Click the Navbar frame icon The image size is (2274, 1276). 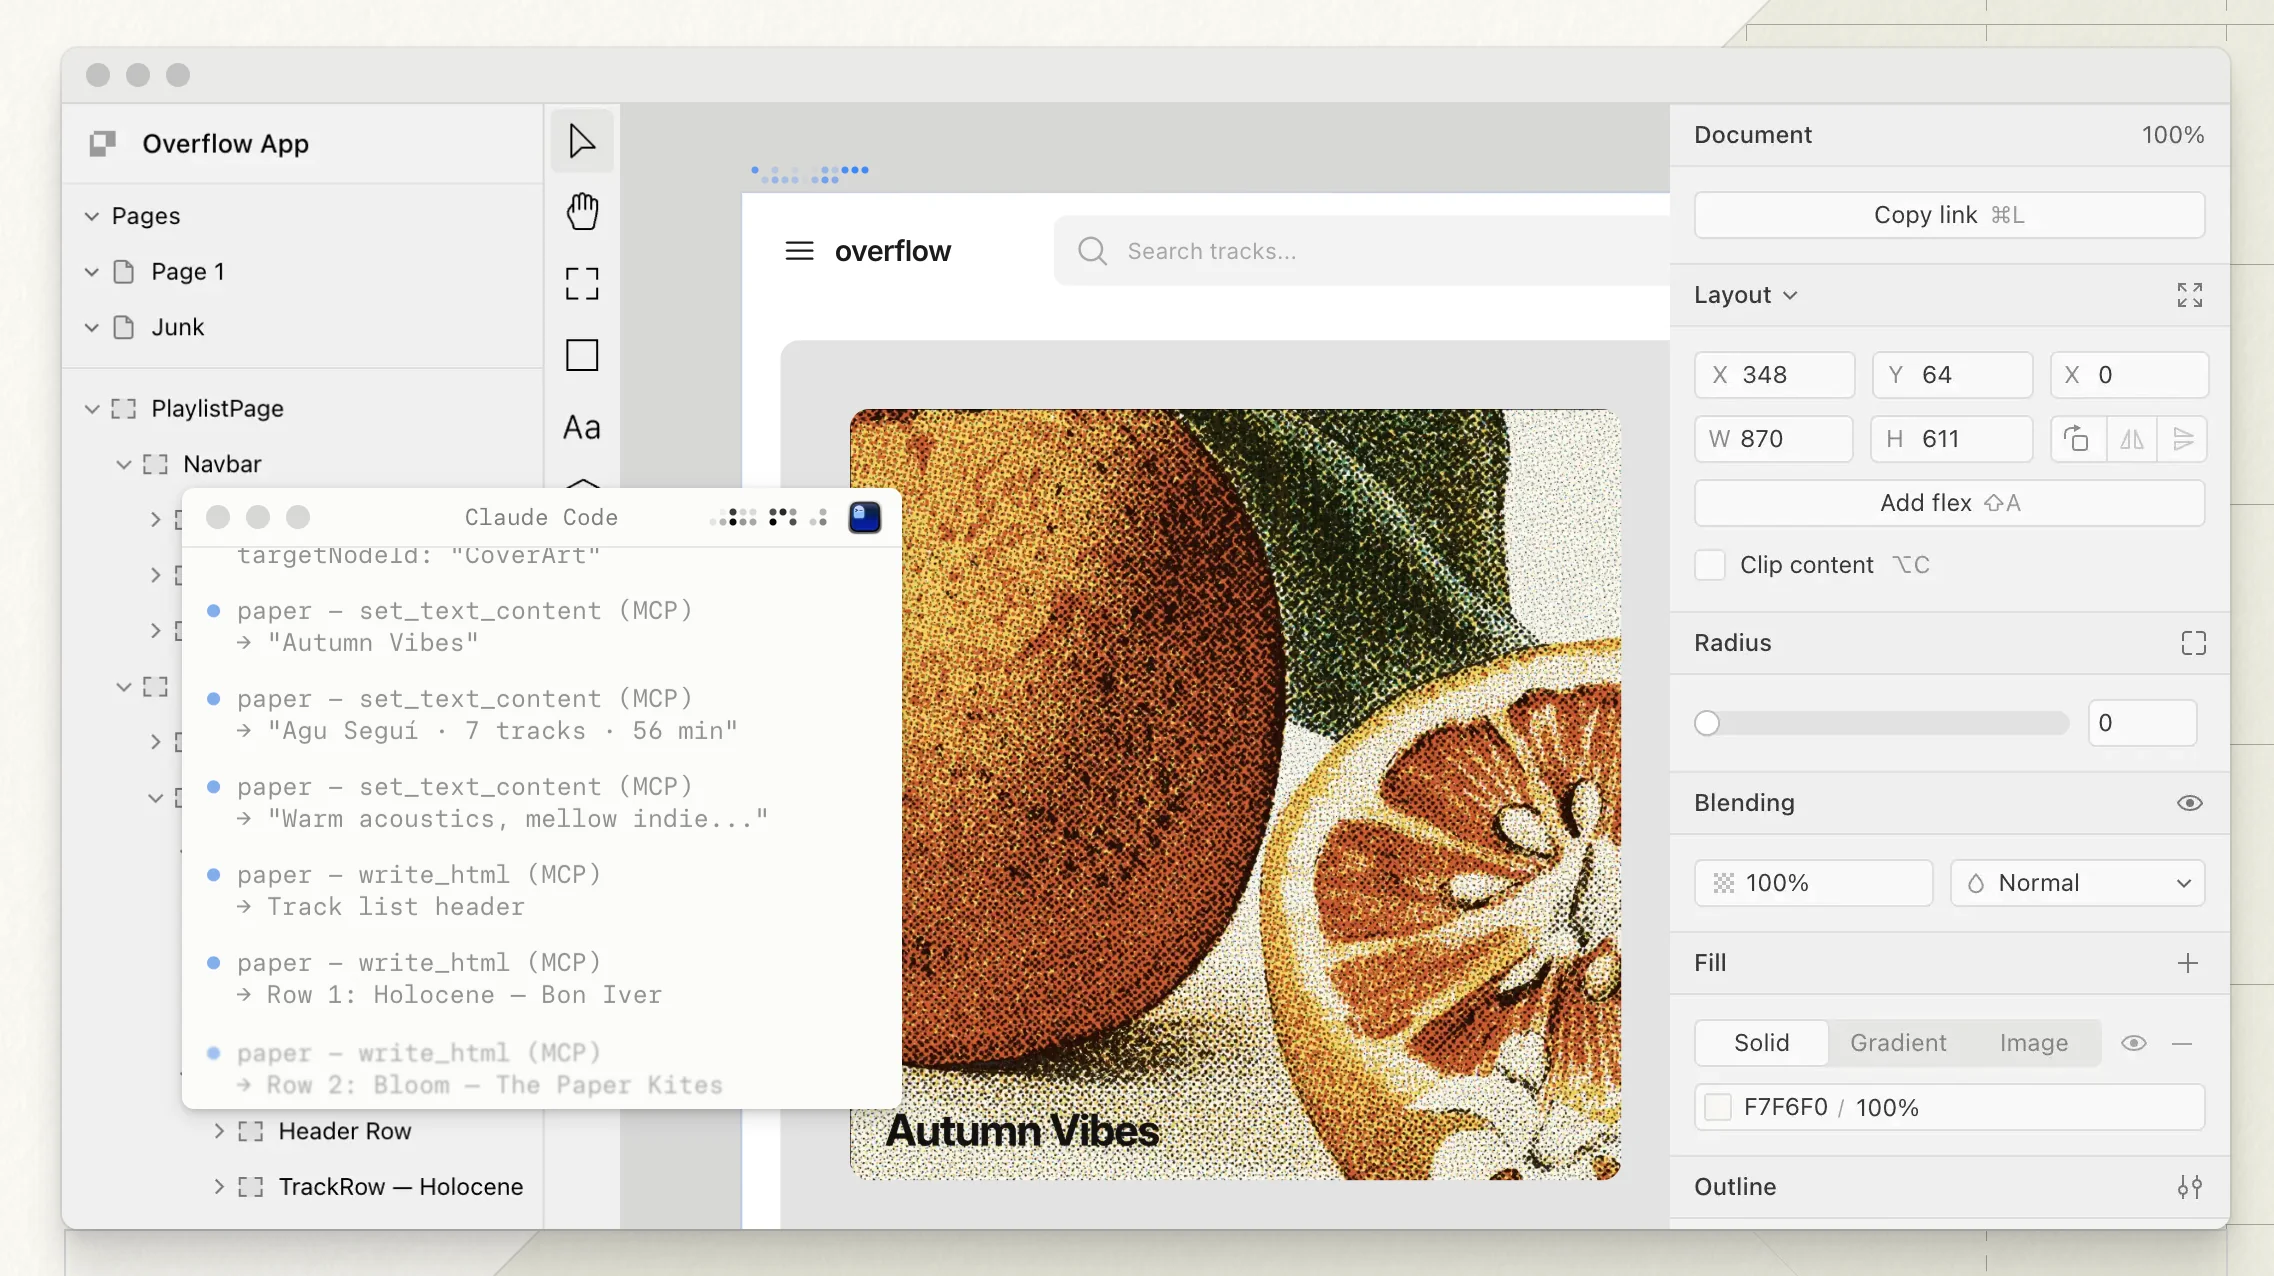[155, 464]
